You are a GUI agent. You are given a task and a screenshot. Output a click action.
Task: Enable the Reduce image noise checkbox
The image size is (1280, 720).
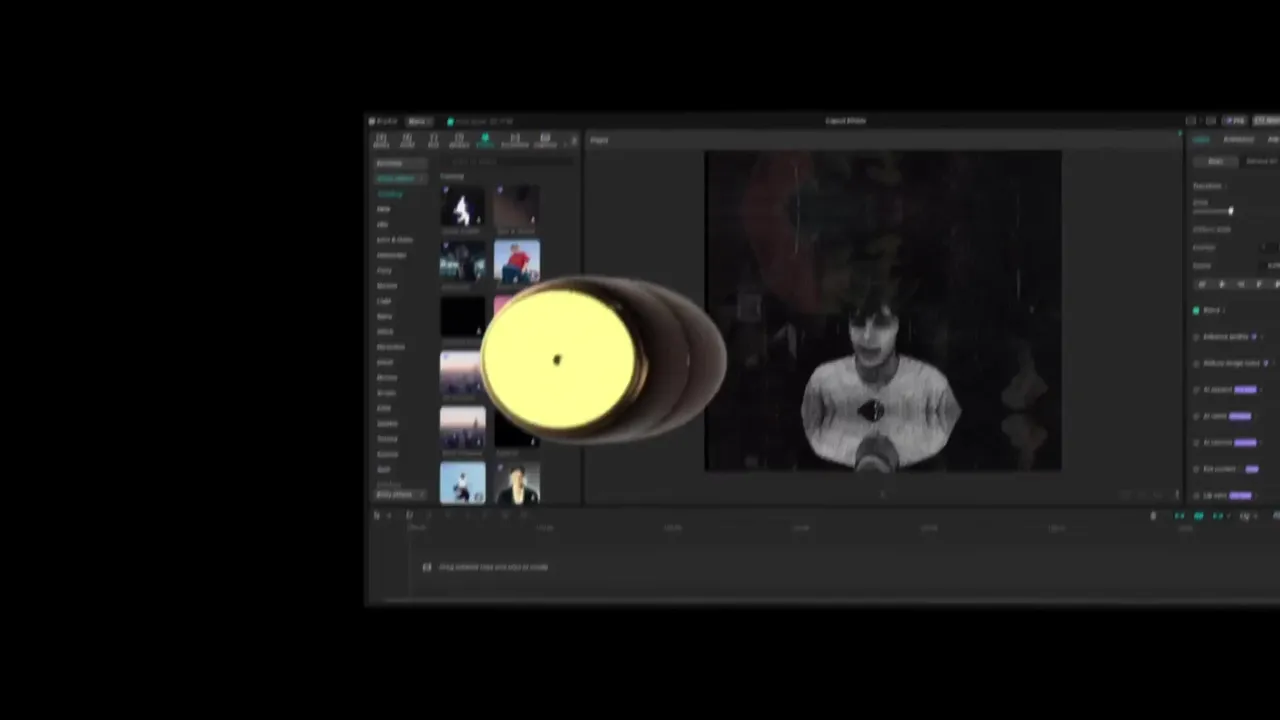[1197, 363]
